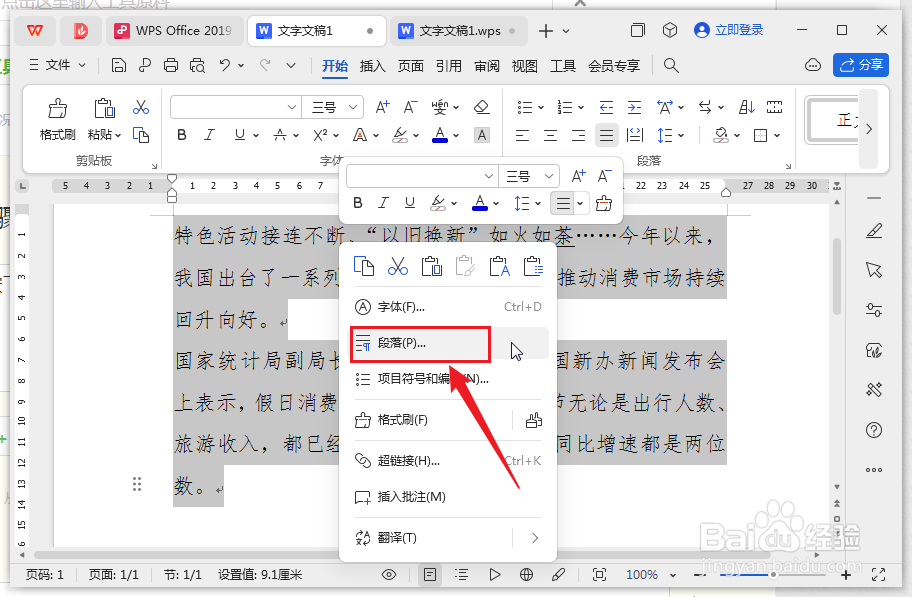Expand the font color dropdown arrow

click(455, 136)
